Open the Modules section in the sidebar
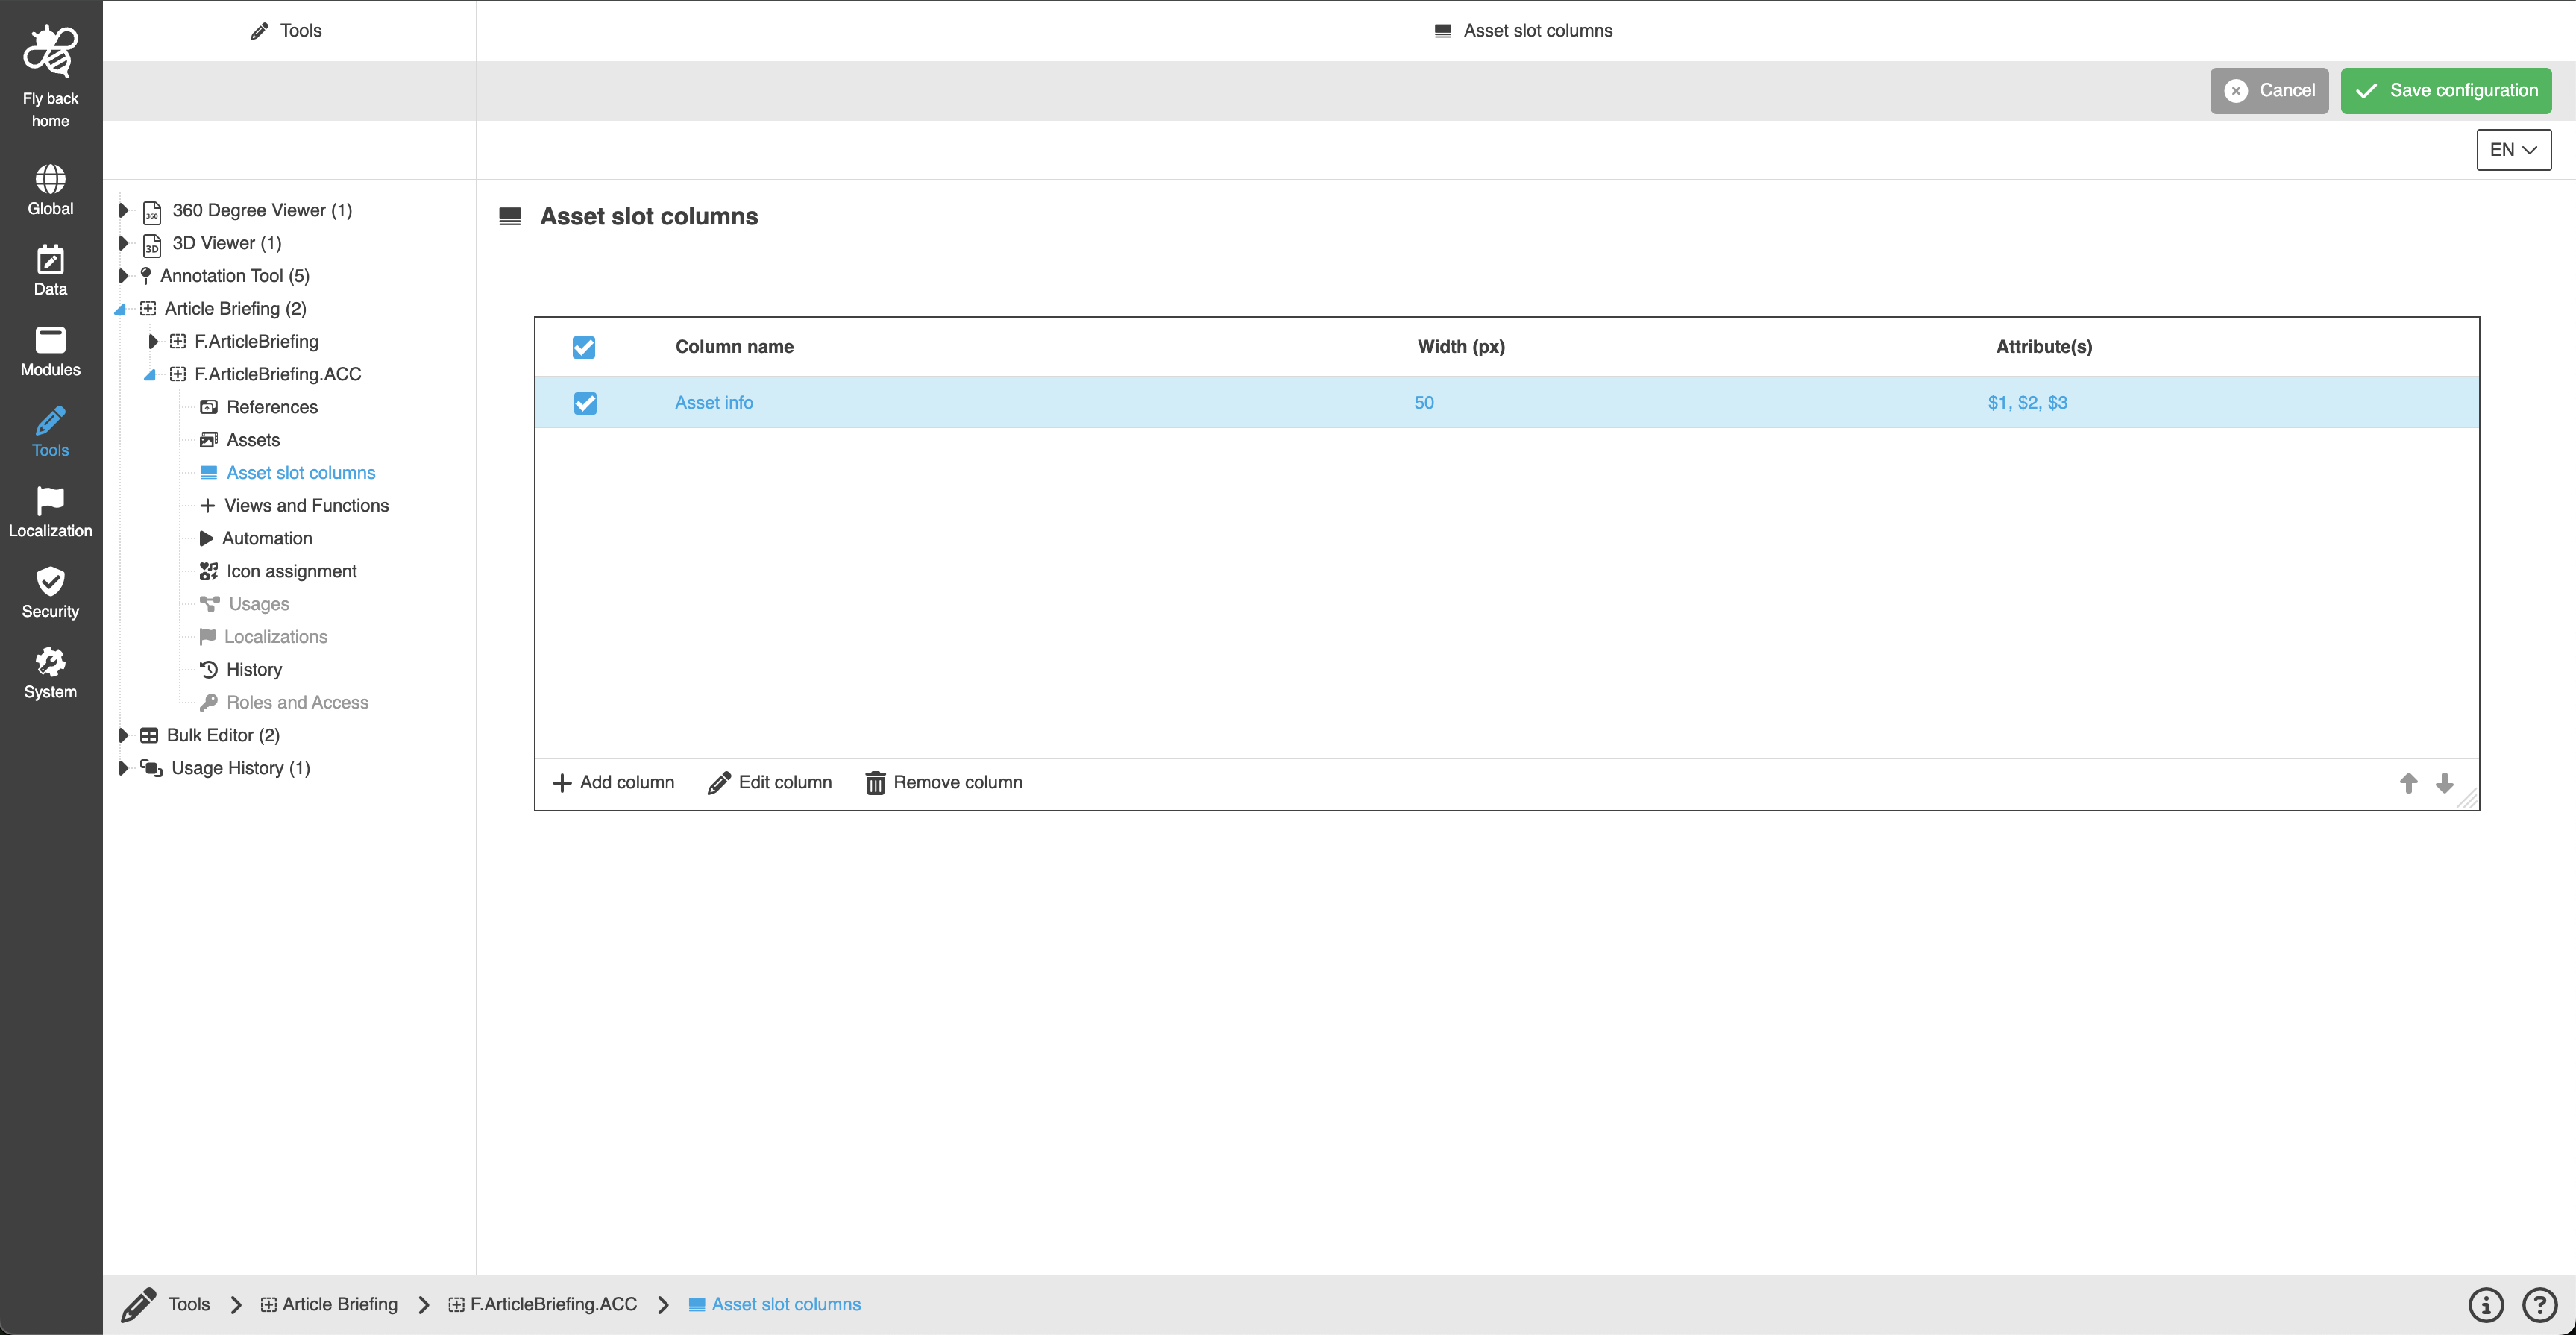 click(x=50, y=350)
